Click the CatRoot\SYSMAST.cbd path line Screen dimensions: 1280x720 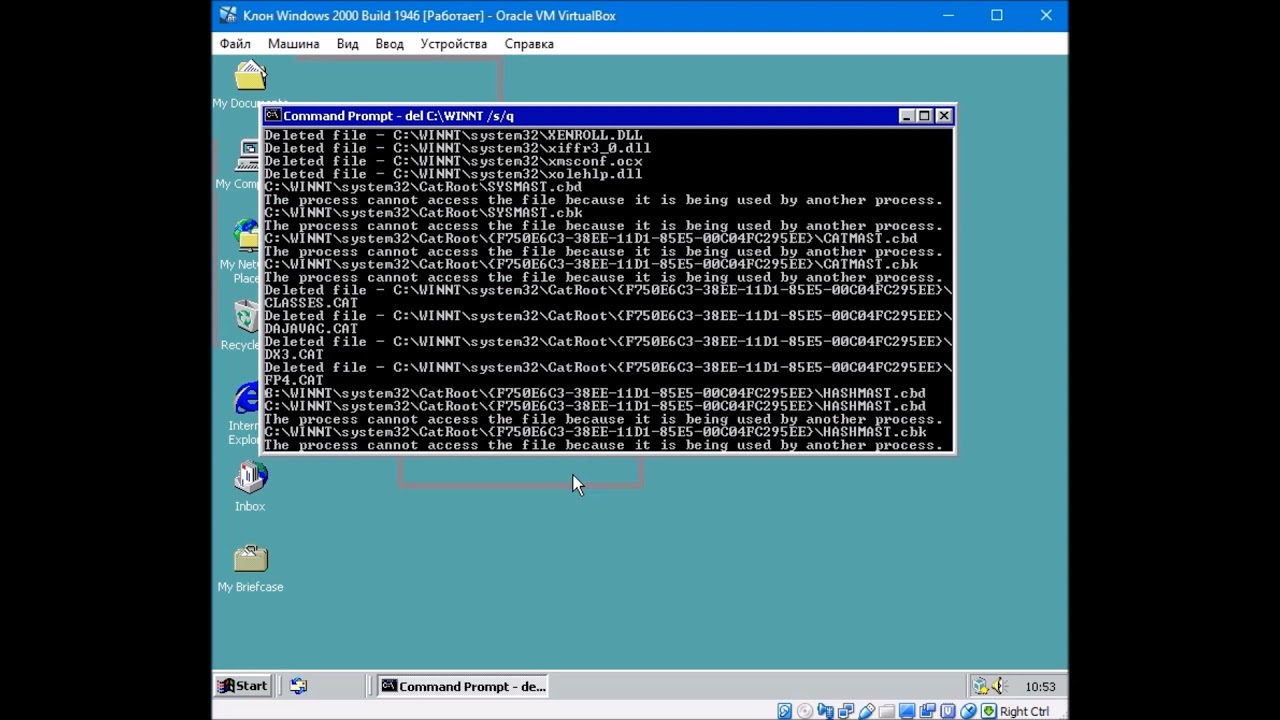[423, 187]
